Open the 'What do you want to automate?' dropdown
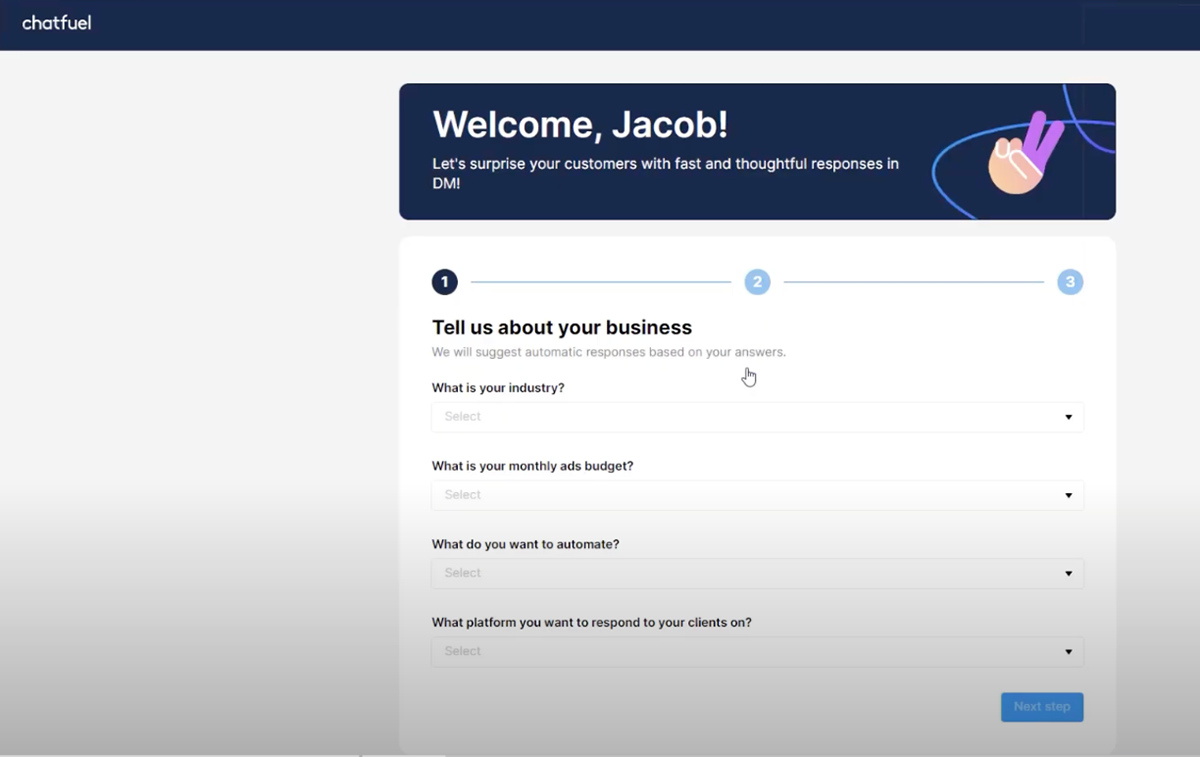The image size is (1200, 757). 757,573
